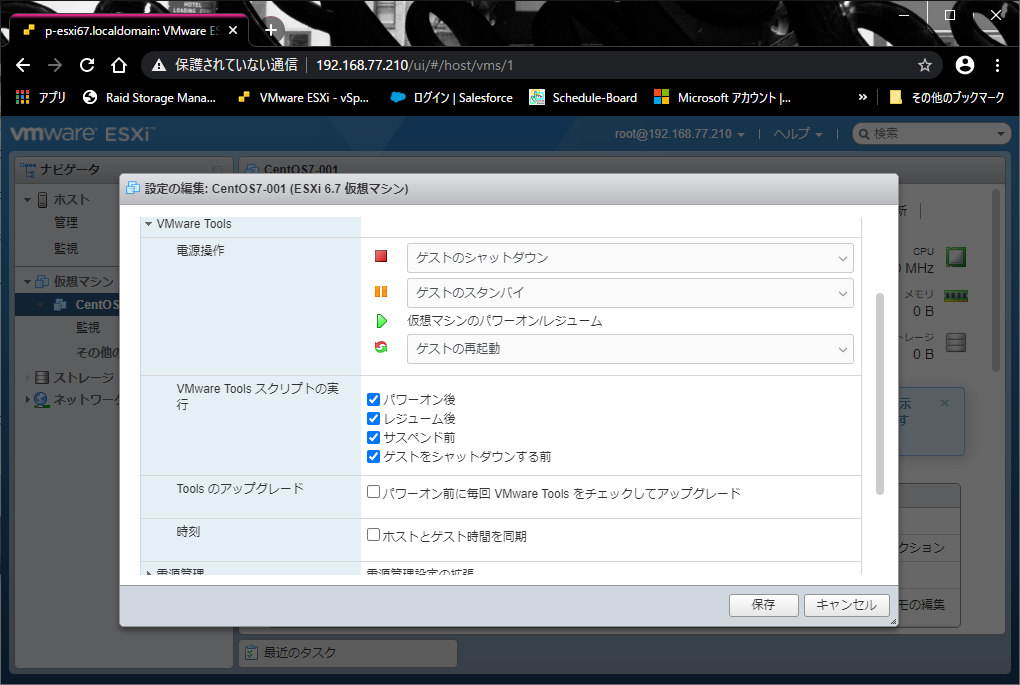Uncheck the パワーオン後 script checkbox
This screenshot has width=1020, height=685.
373,399
